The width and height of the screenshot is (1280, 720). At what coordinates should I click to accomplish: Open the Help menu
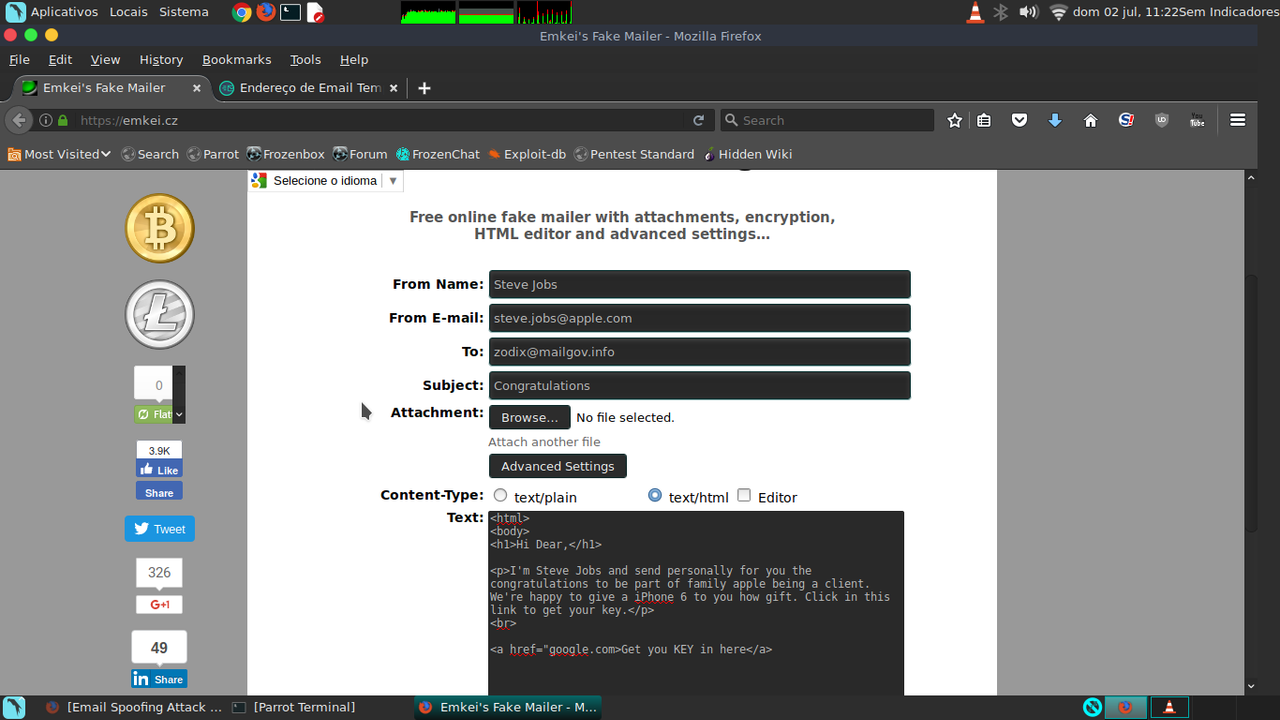coord(354,60)
